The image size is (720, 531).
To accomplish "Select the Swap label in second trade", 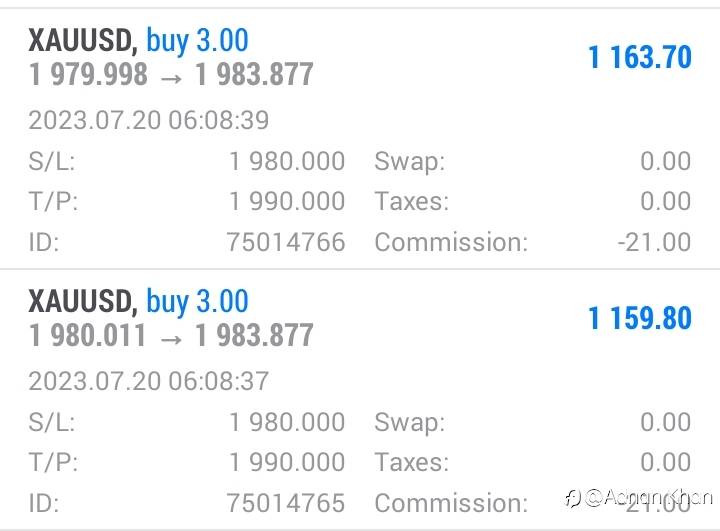I will coord(410,422).
